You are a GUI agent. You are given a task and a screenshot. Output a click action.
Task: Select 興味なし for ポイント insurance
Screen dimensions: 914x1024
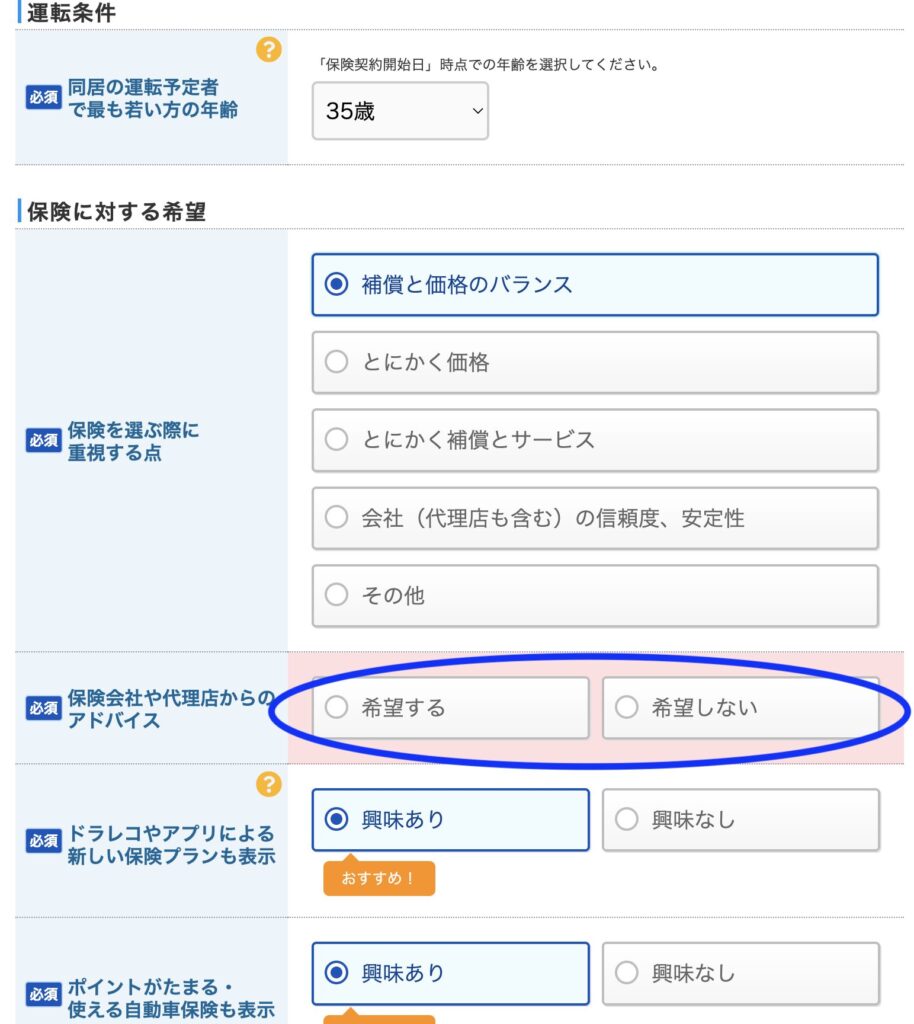point(740,973)
